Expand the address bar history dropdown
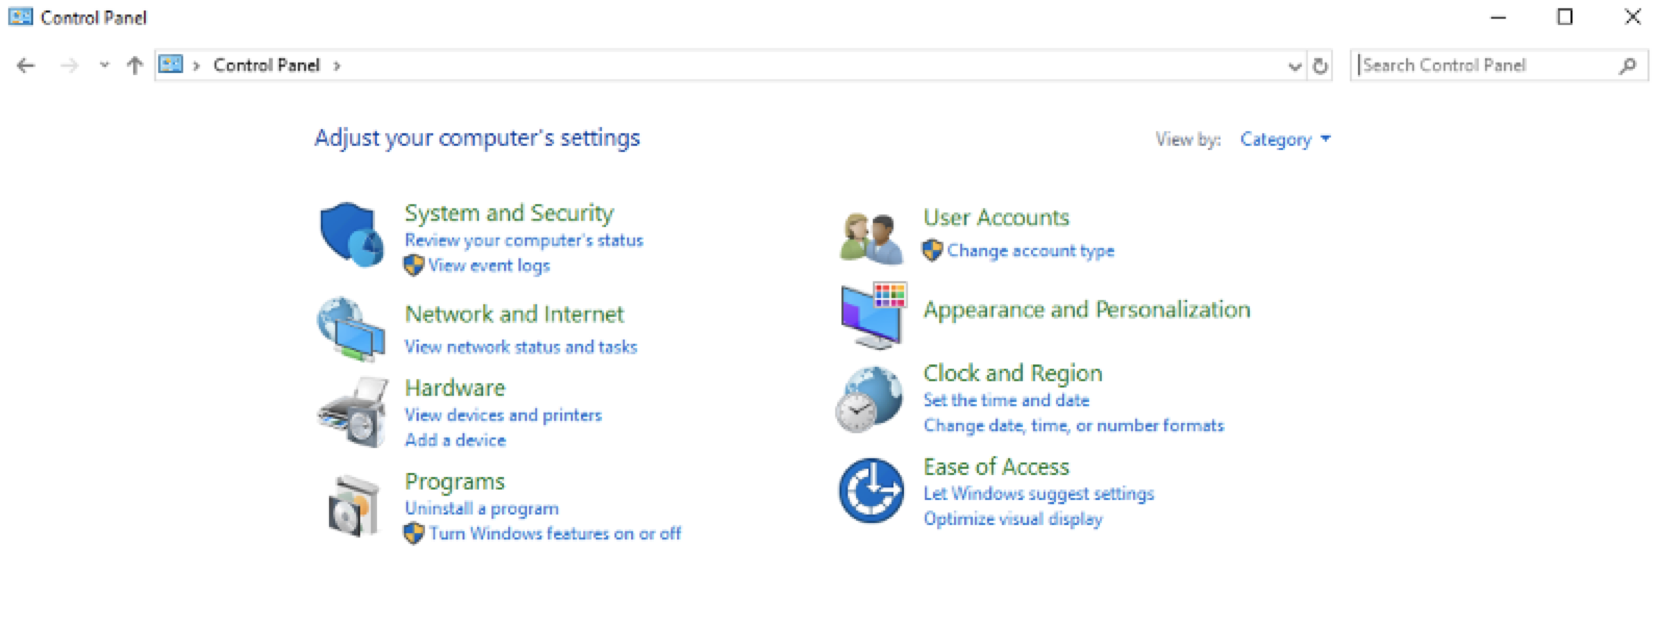Screen dimensions: 1660x634 [x=1295, y=66]
